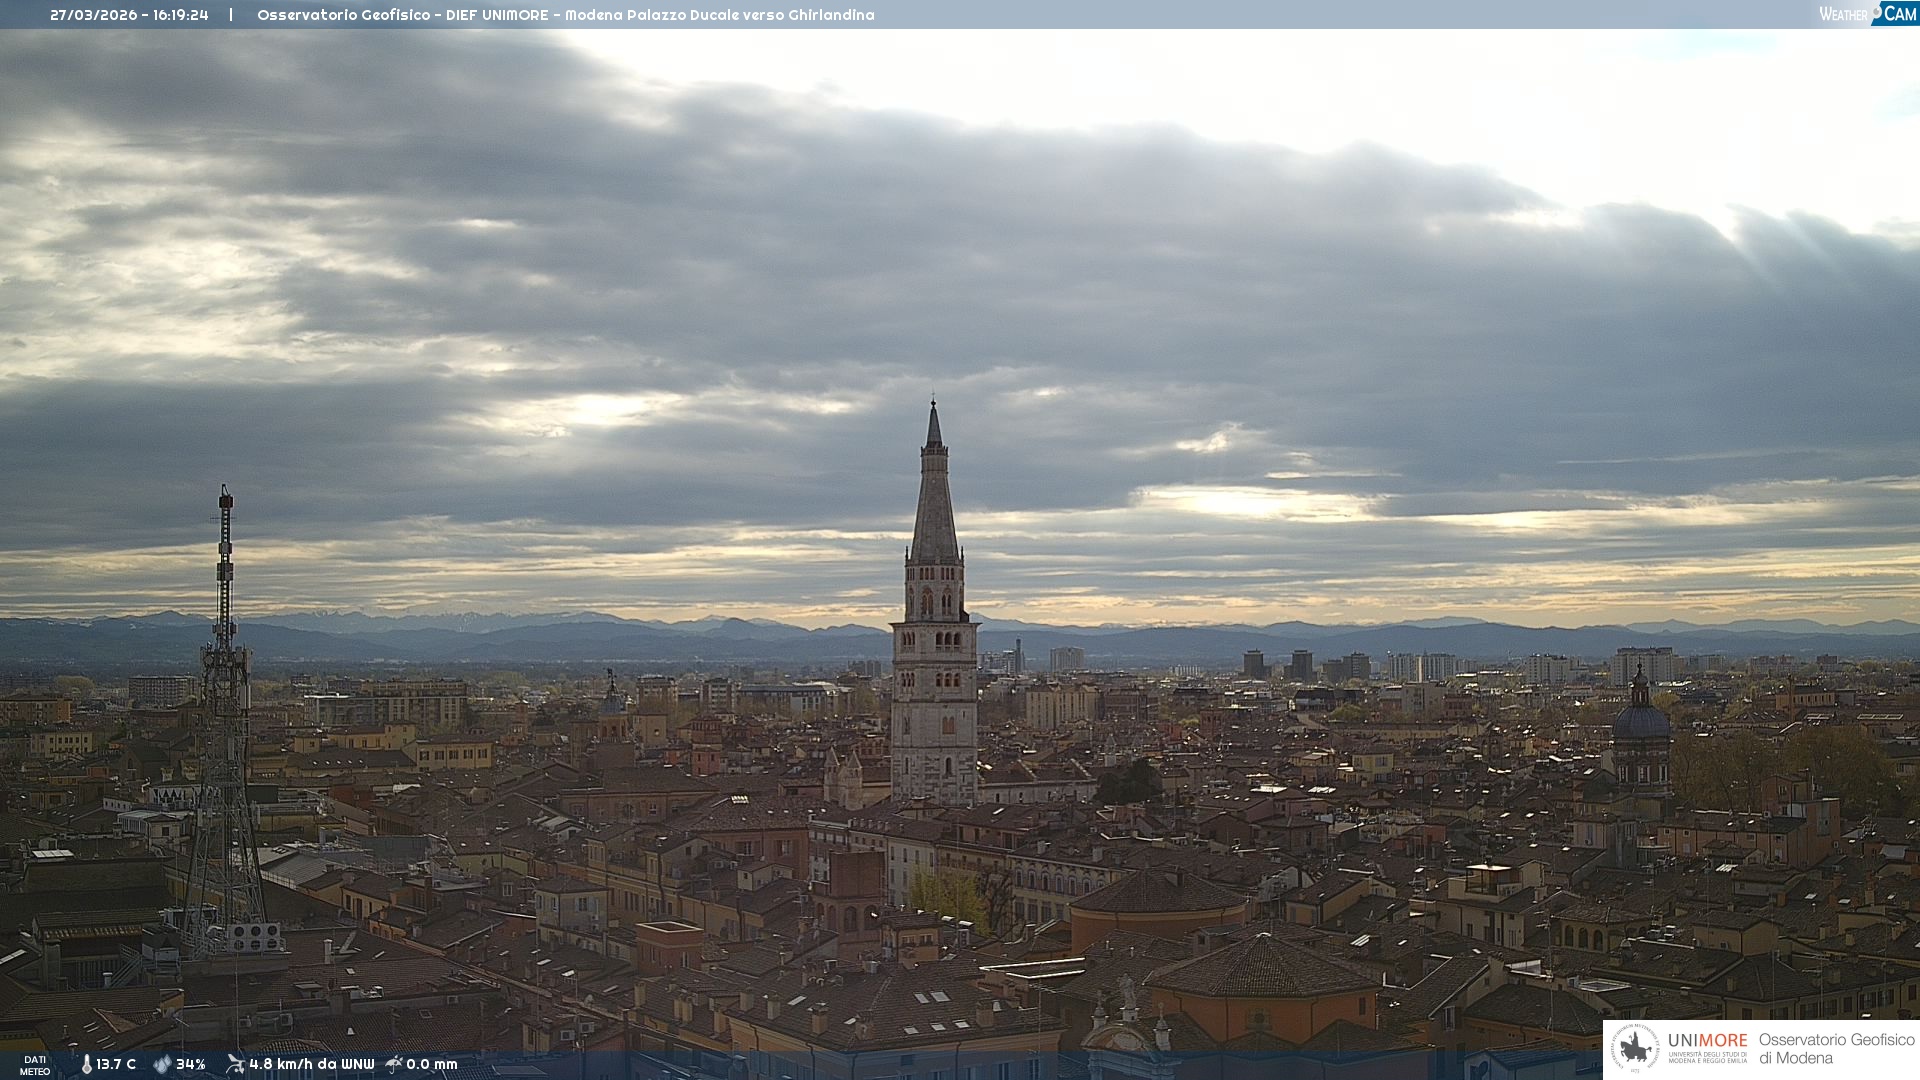The width and height of the screenshot is (1920, 1080).
Task: Click the 13.7 C temperature reading
Action: click(x=116, y=1064)
